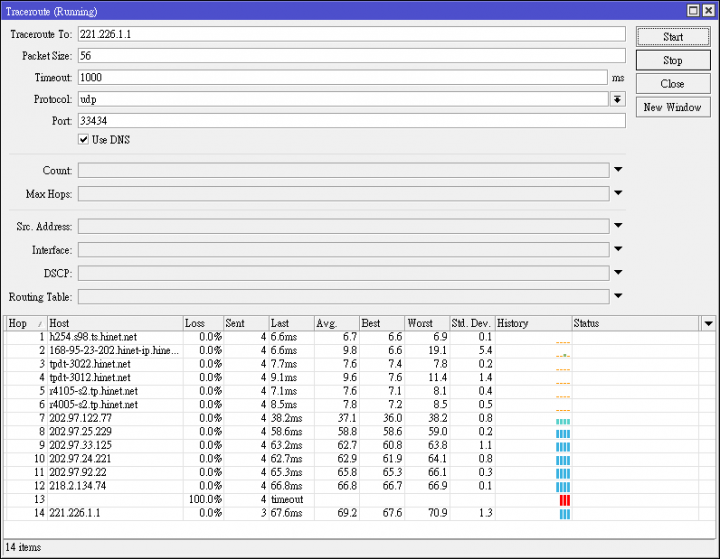This screenshot has height=559, width=720.
Task: Open the table column selector dropdown
Action: pyautogui.click(x=708, y=323)
